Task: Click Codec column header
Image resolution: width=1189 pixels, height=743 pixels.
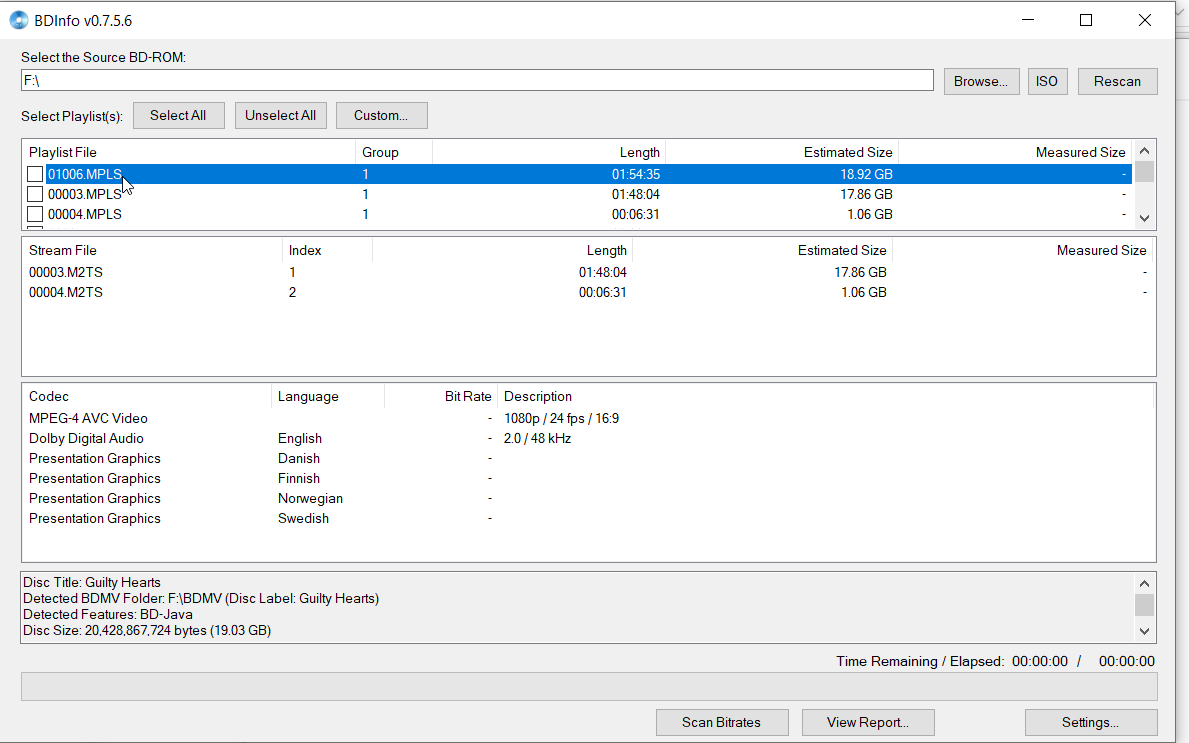Action: click(x=146, y=397)
